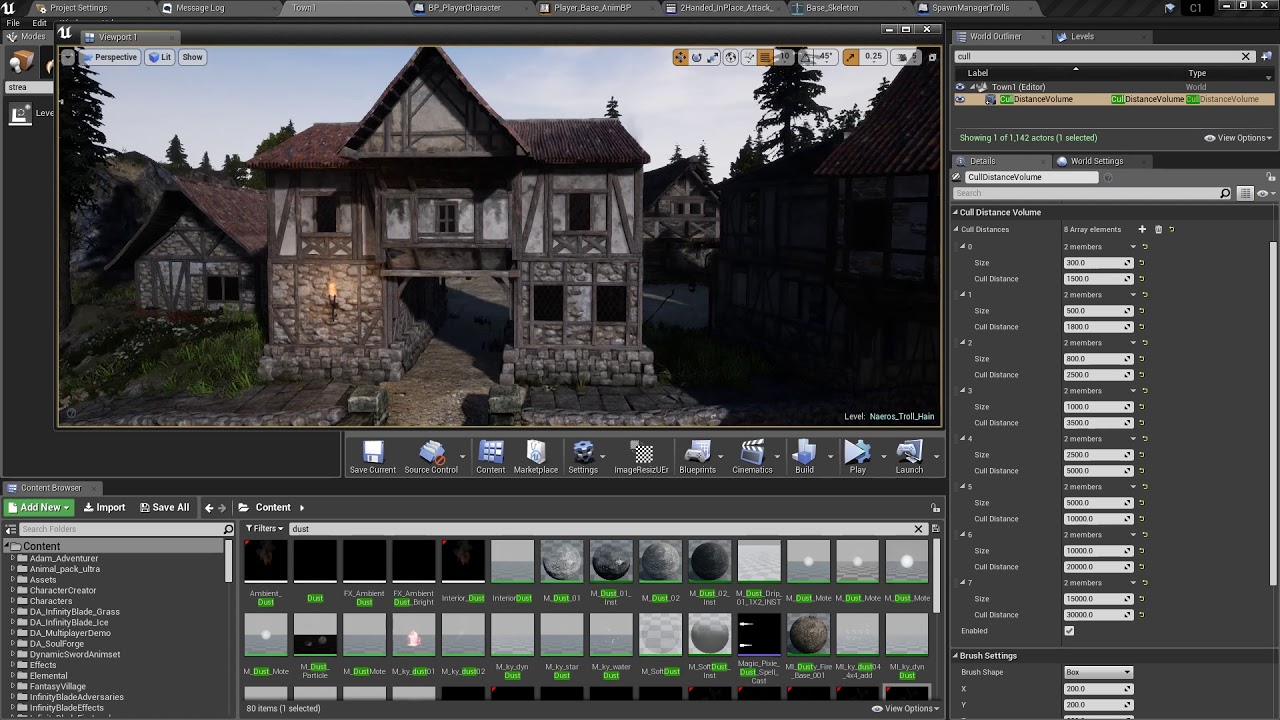
Task: Click the Blueprints toolbar icon
Action: click(697, 455)
